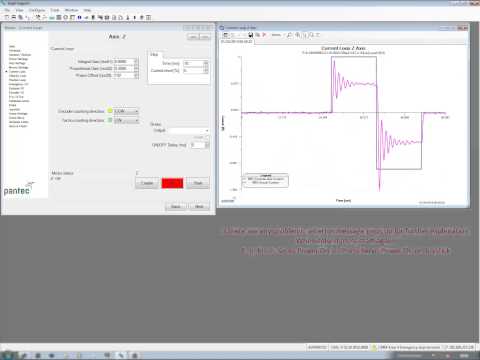Select Current Loop in the wizard tree
The width and height of the screenshot is (480, 360).
[x=17, y=71]
